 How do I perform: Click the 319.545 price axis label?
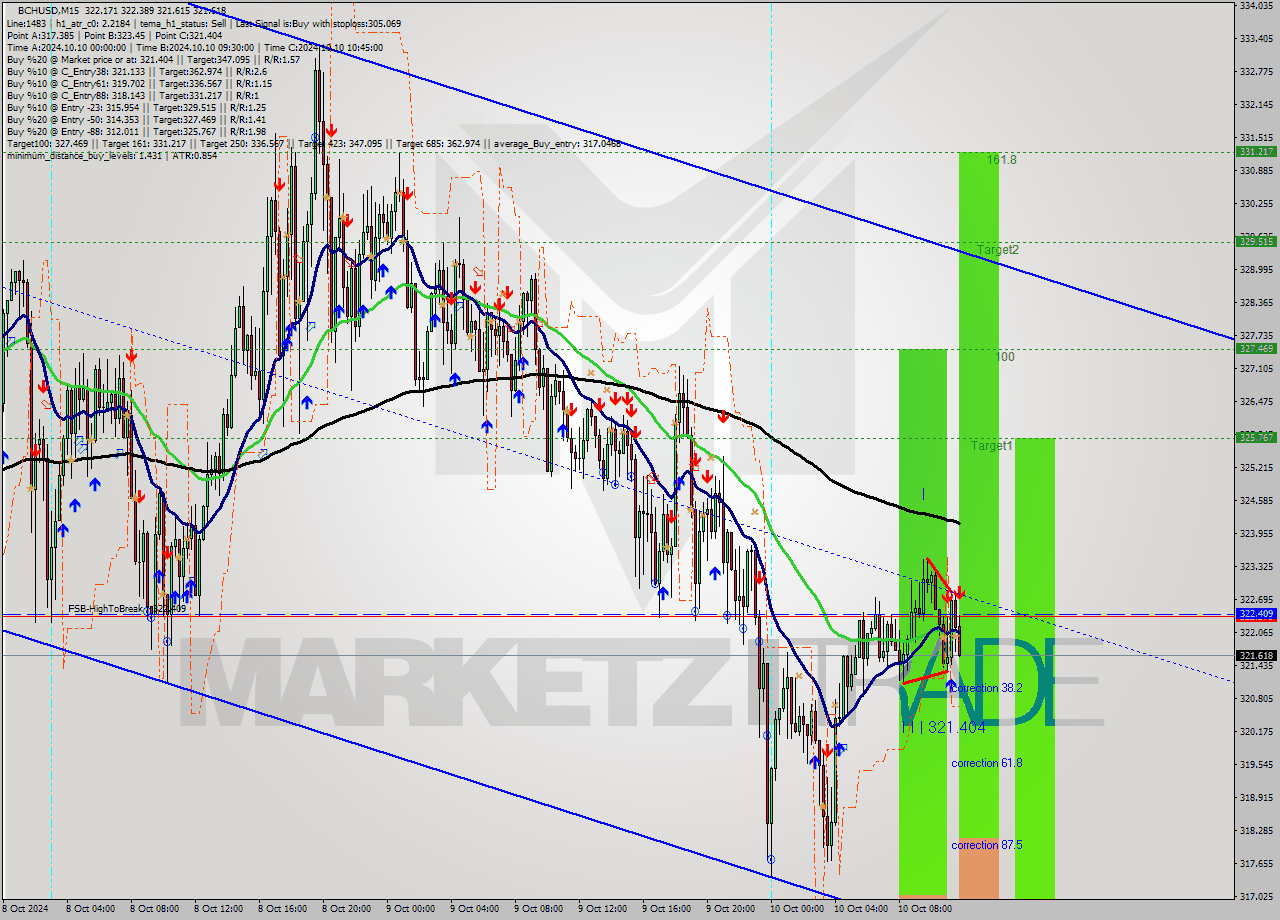[1256, 764]
